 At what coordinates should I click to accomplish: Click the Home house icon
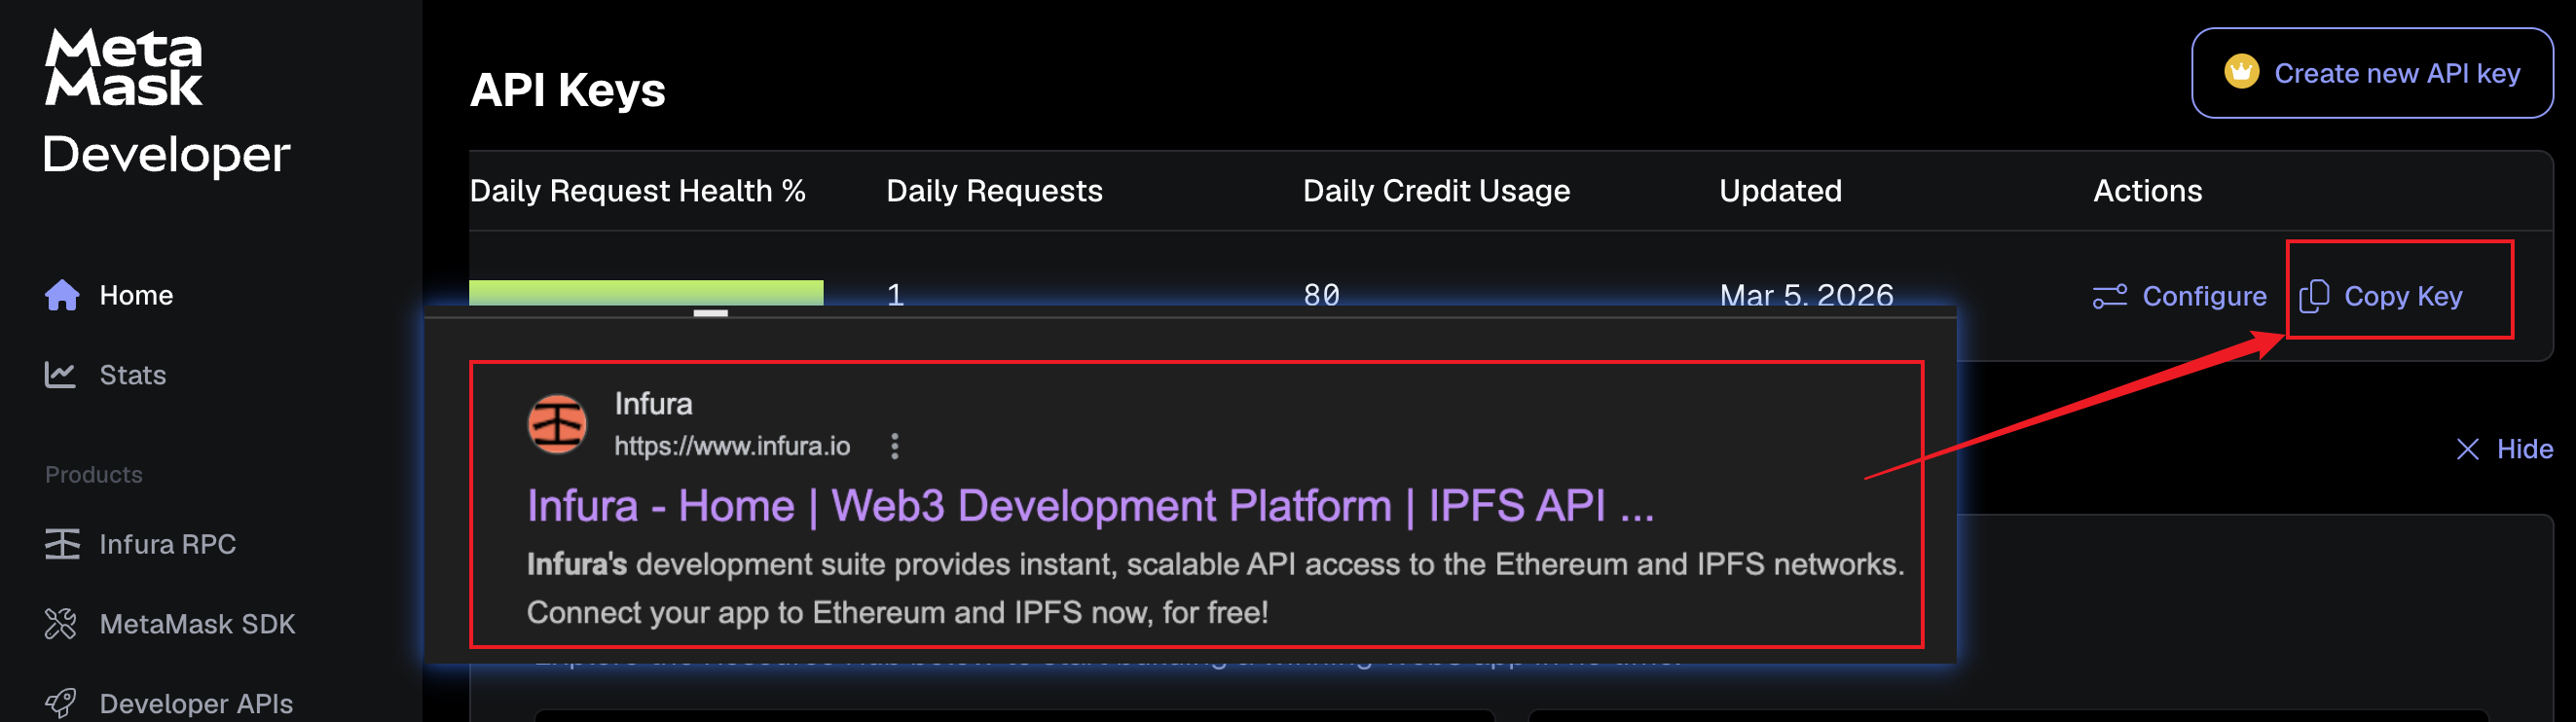click(x=62, y=295)
